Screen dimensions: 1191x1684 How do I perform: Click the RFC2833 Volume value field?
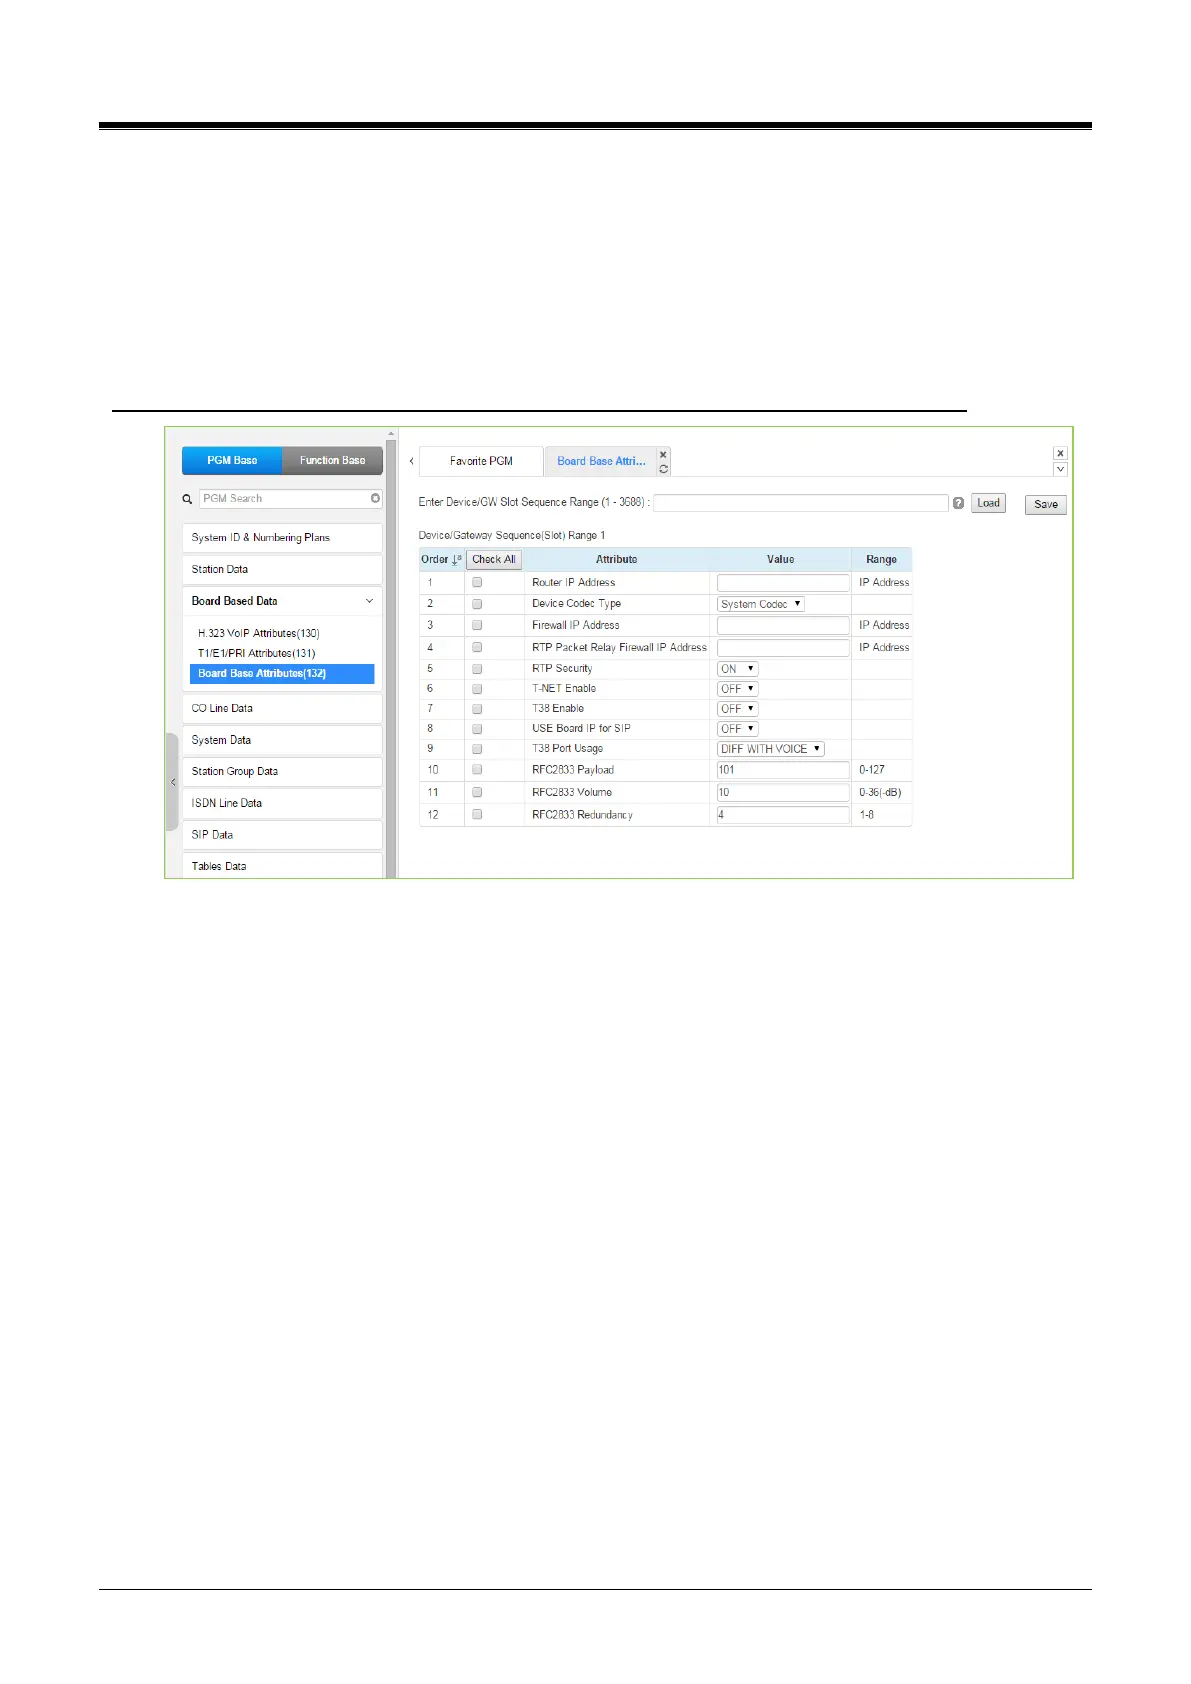783,792
